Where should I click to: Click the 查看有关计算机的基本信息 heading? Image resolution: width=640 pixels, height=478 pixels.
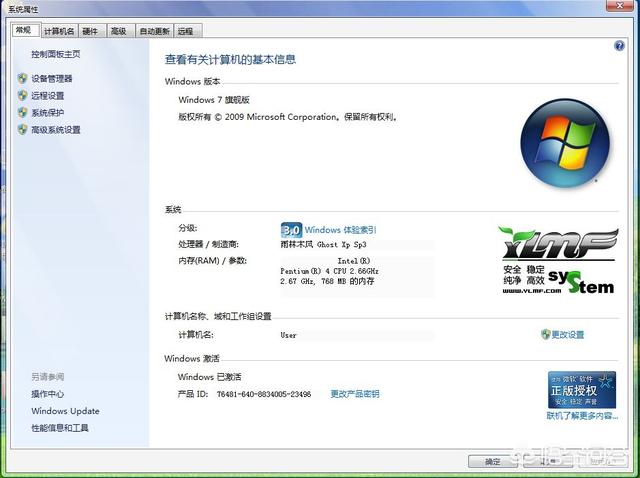click(x=230, y=60)
